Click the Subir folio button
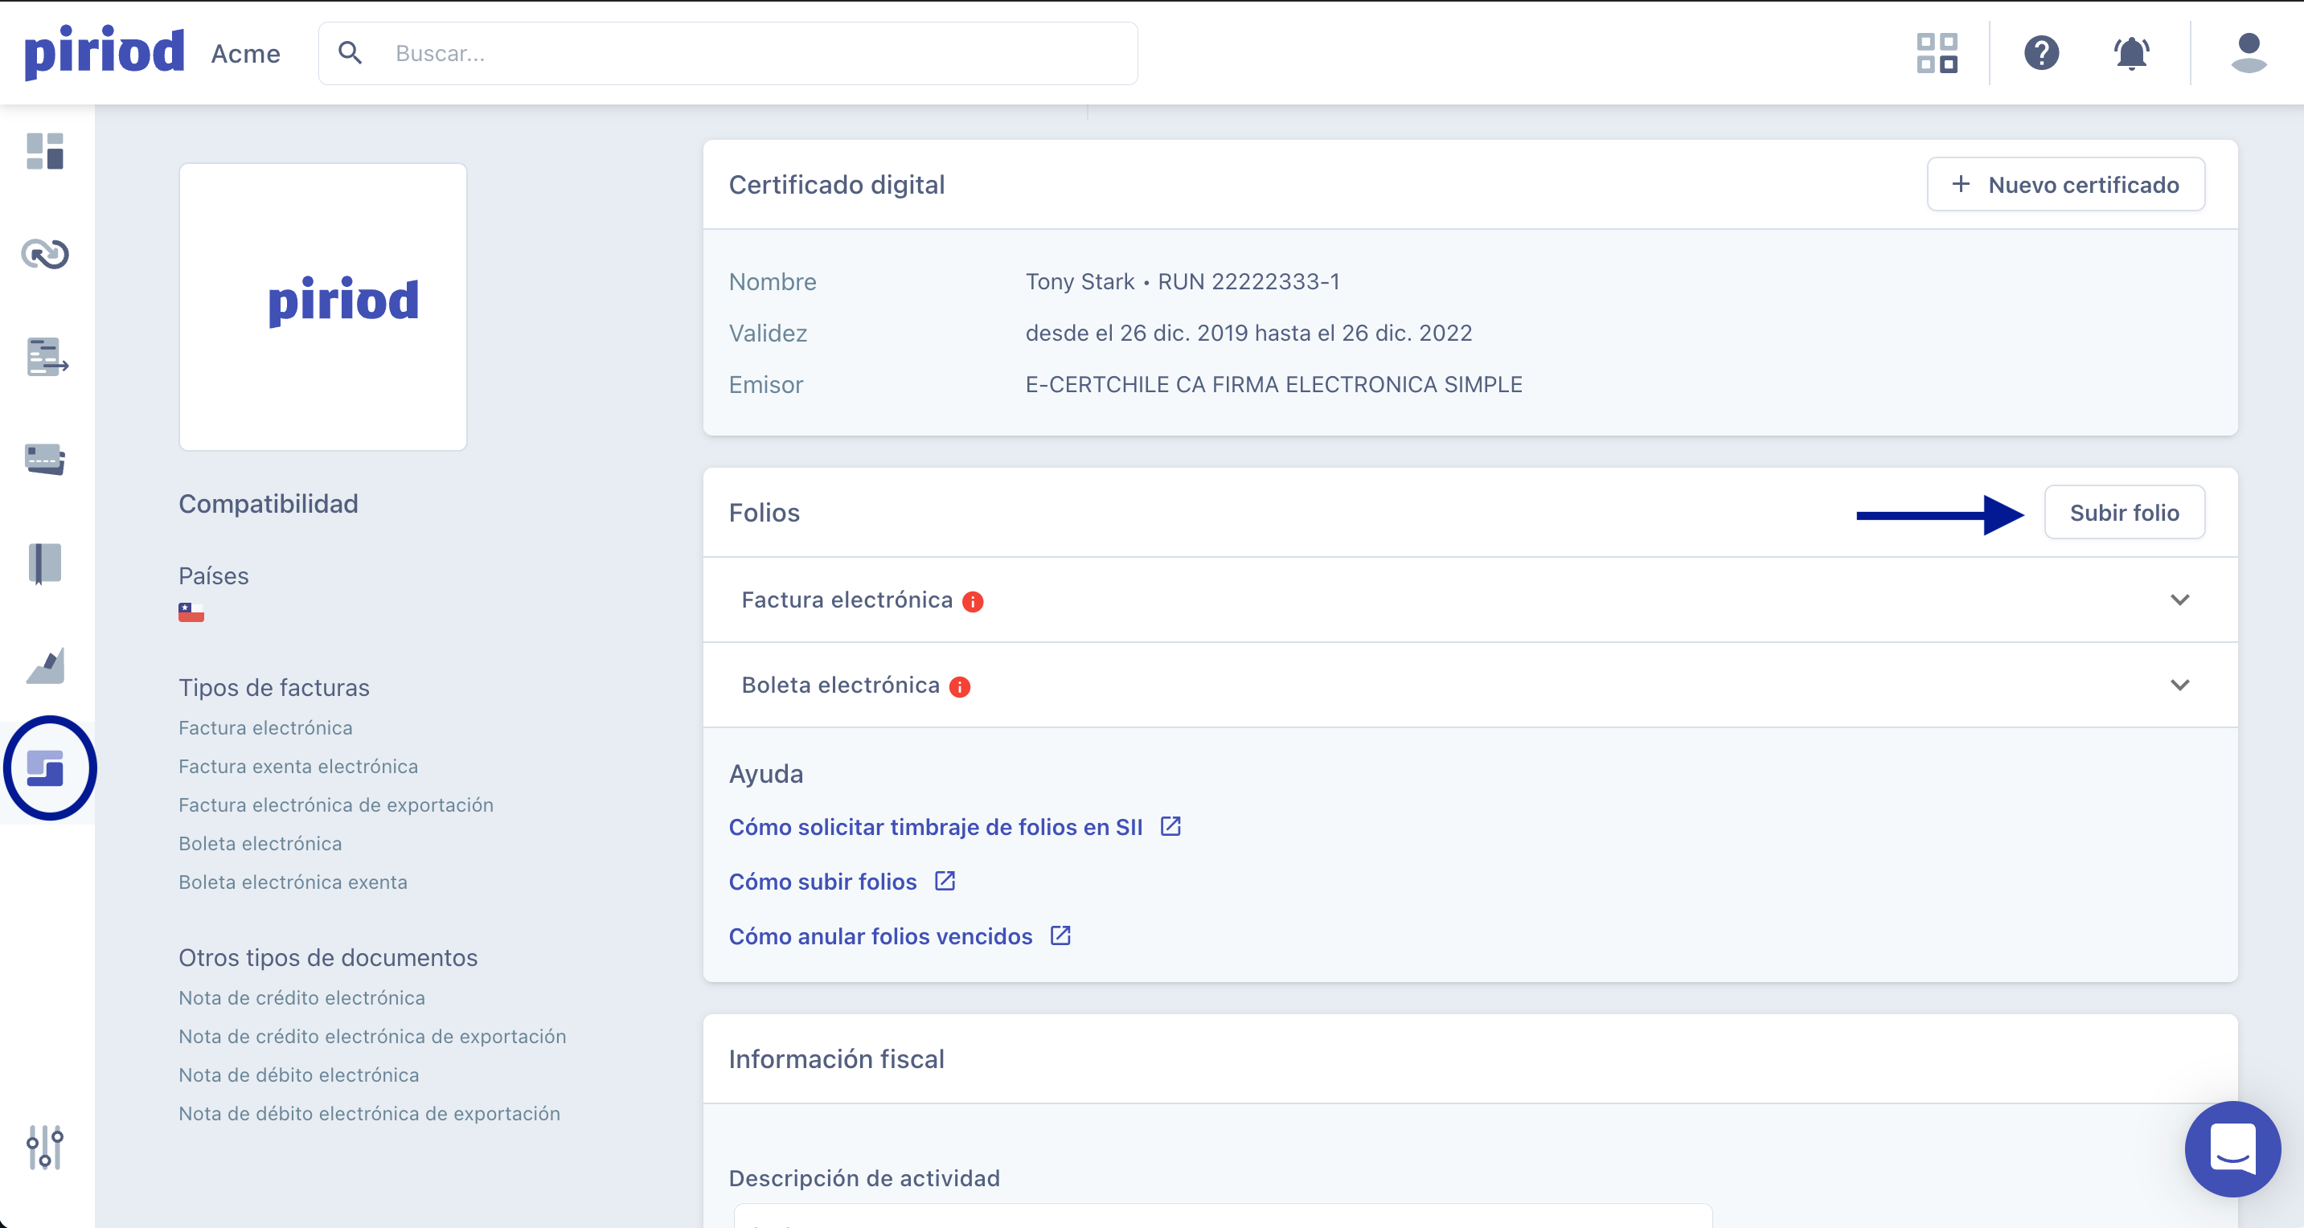 click(x=2124, y=513)
